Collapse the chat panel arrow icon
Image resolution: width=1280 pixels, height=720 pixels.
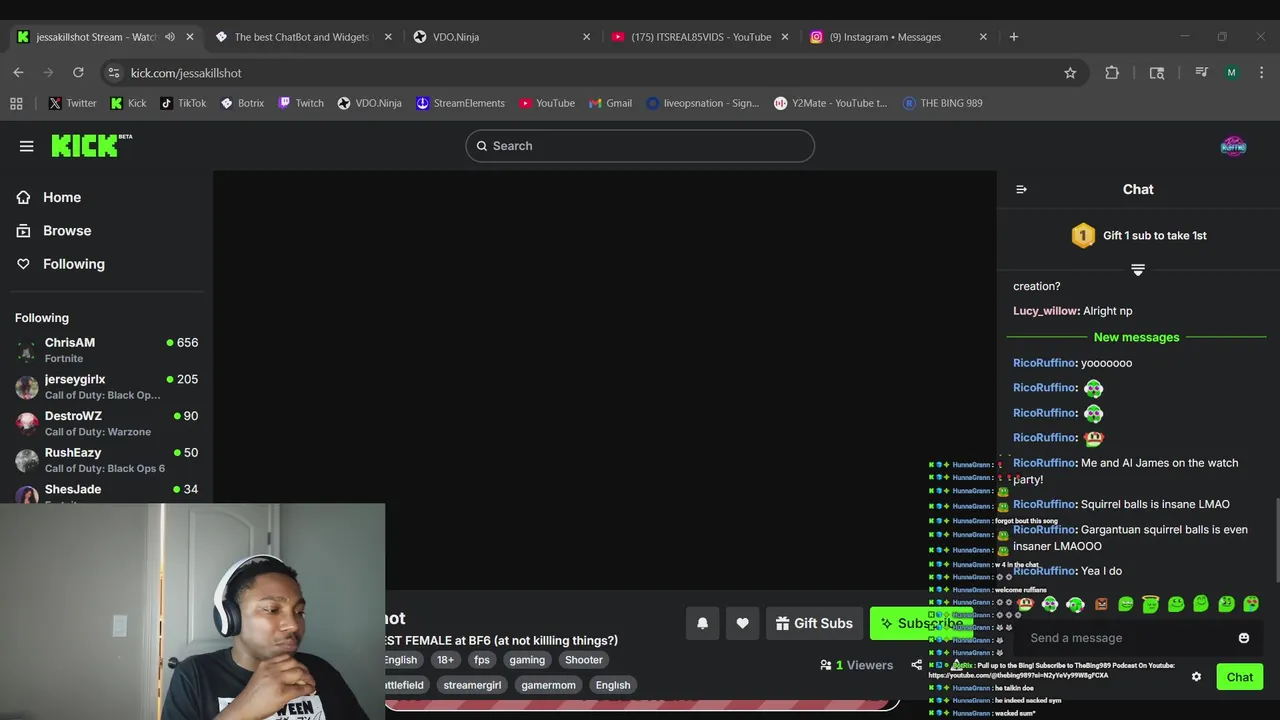(x=1021, y=189)
